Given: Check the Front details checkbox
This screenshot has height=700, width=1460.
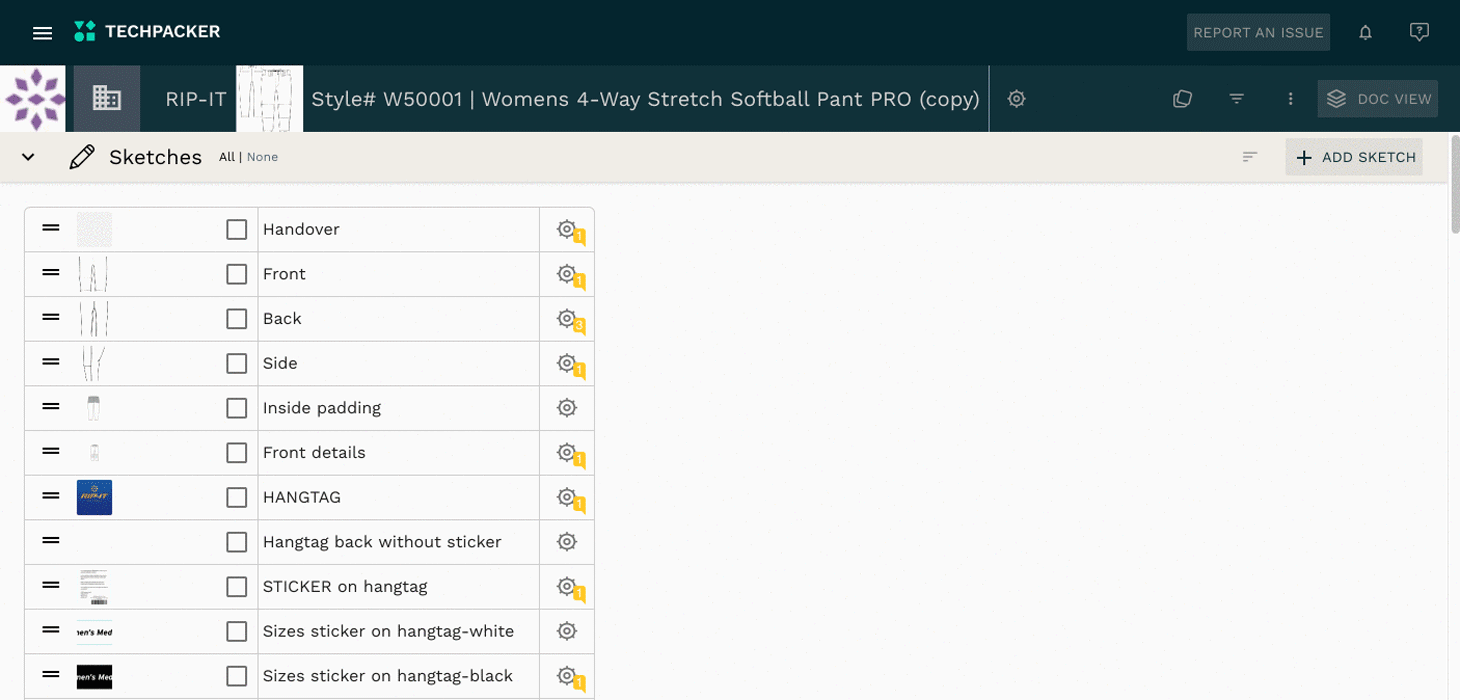Looking at the screenshot, I should coord(237,453).
